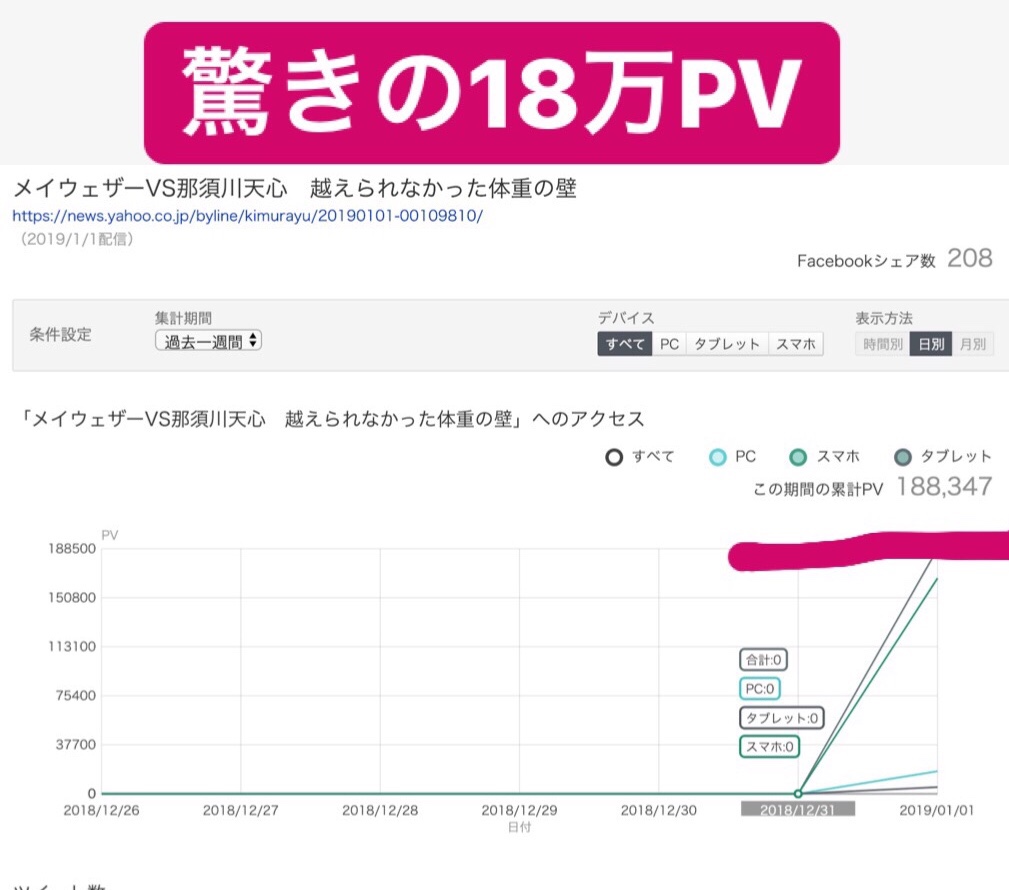Click the 2018/12/31 highlighted date label
Screen dimensions: 1009x890
[x=798, y=809]
